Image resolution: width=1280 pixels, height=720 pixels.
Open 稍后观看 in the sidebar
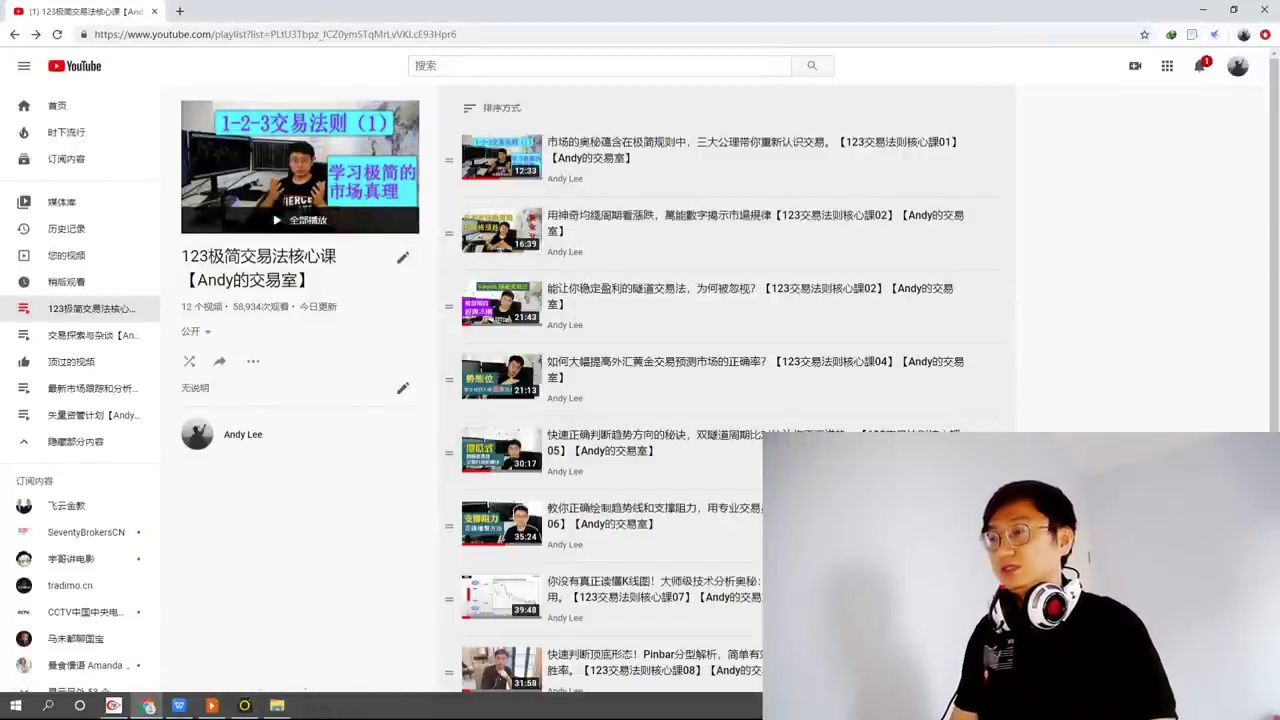80,282
